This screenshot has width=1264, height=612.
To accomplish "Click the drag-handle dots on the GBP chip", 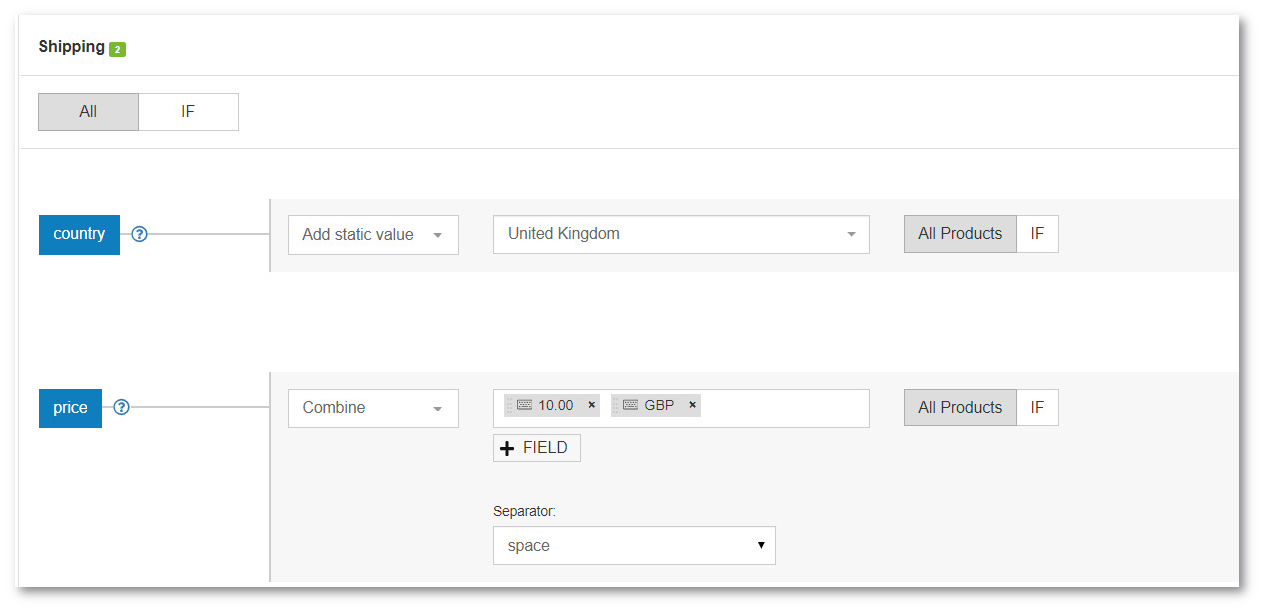I will coord(614,404).
